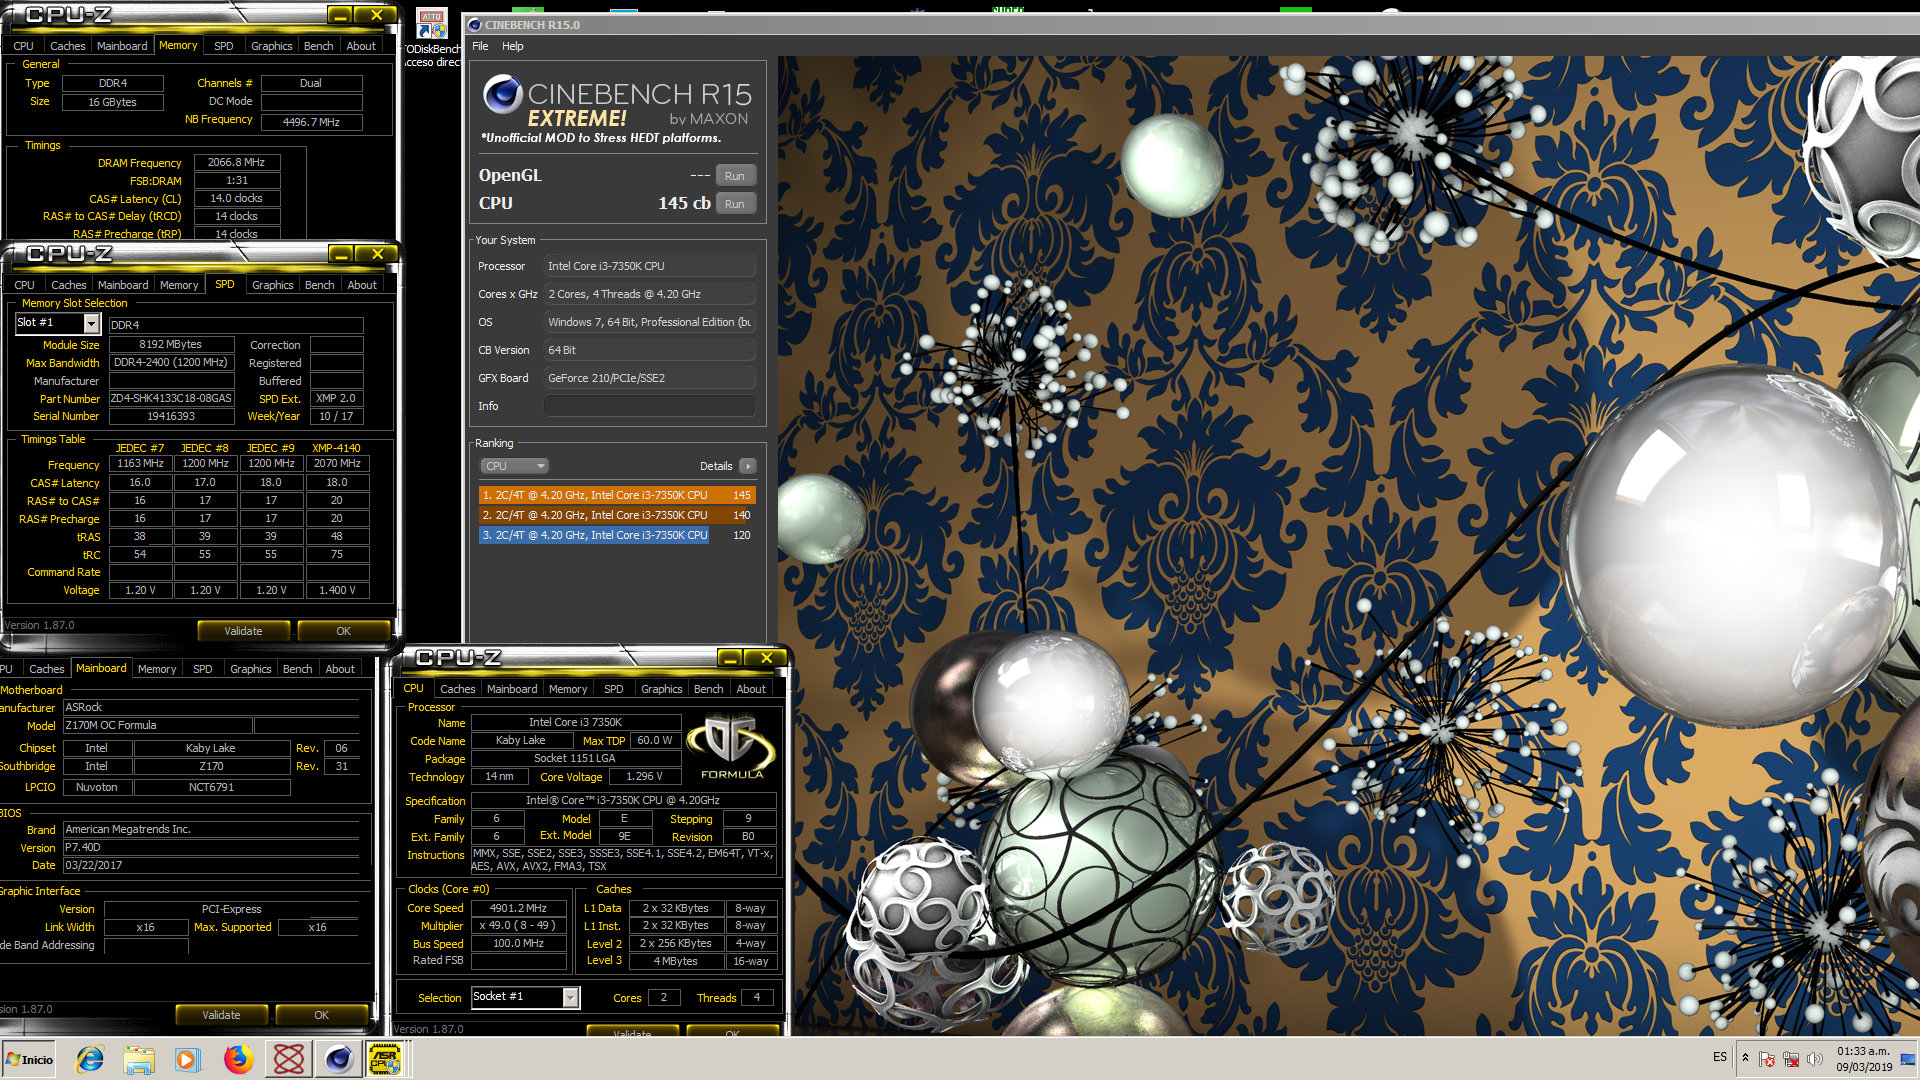Open CPU tab in SPD CPU-Z window
The width and height of the screenshot is (1920, 1080).
coord(24,285)
